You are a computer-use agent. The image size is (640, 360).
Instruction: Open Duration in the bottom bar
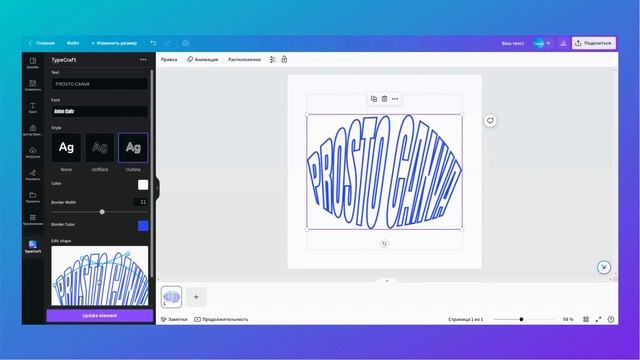point(221,319)
